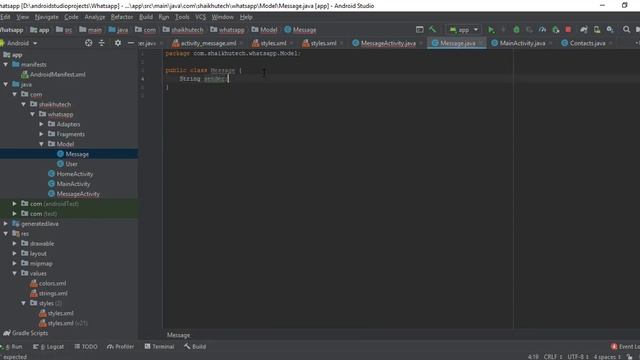The width and height of the screenshot is (640, 360).
Task: Select the User class in Model package
Action: [67, 164]
